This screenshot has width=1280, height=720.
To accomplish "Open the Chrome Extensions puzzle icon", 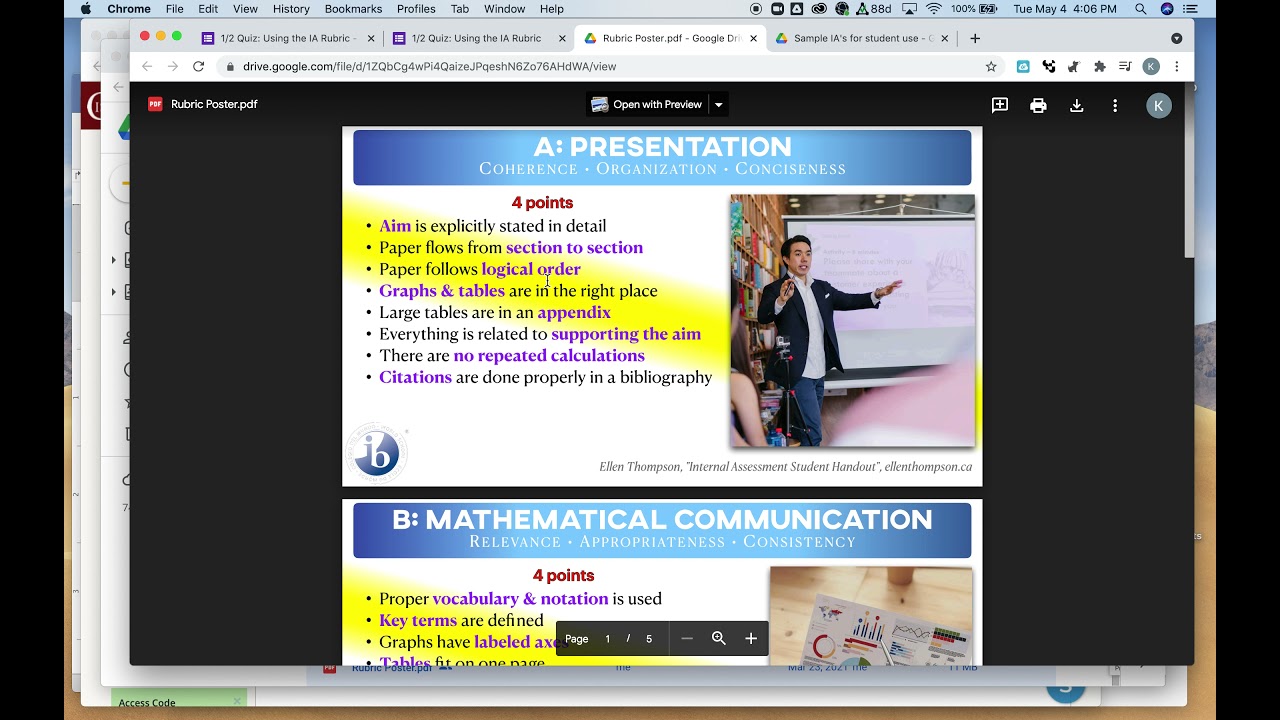I will click(1100, 67).
